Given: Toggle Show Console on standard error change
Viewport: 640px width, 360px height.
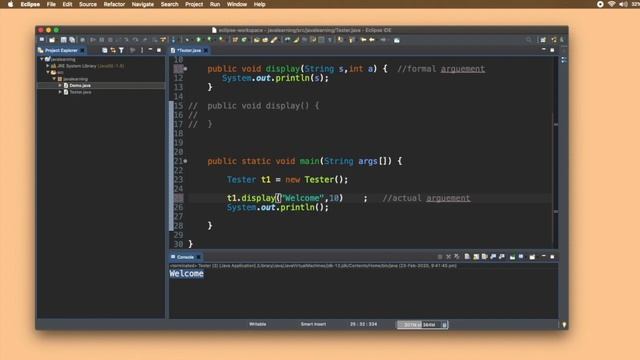Looking at the screenshot, I should coord(502,257).
